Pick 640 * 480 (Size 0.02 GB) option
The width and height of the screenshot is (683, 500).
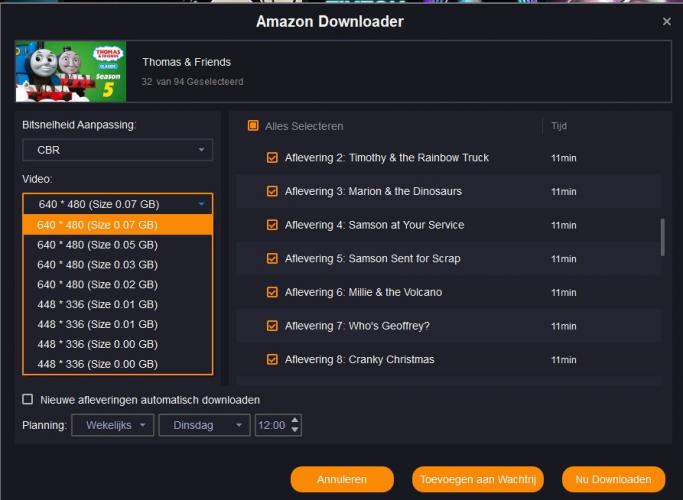coord(118,284)
